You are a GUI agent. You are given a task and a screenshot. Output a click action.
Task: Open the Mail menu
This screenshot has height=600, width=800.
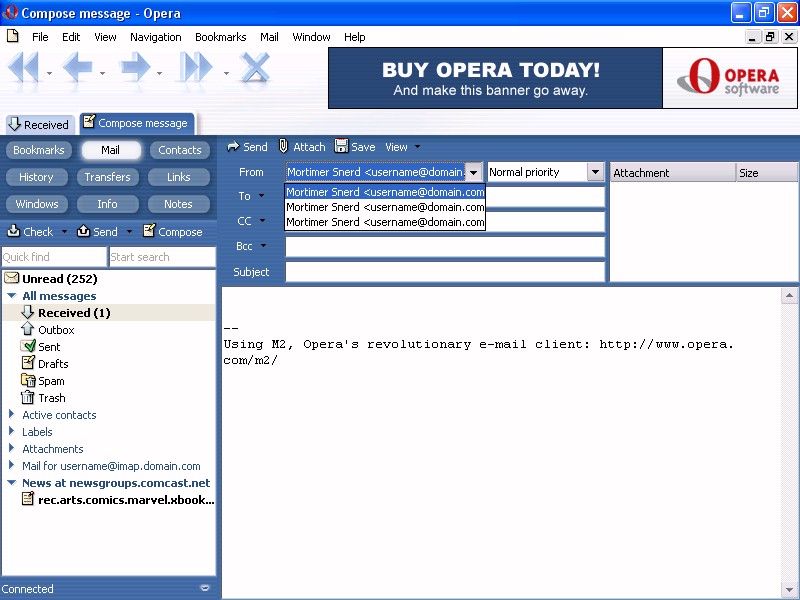[269, 37]
